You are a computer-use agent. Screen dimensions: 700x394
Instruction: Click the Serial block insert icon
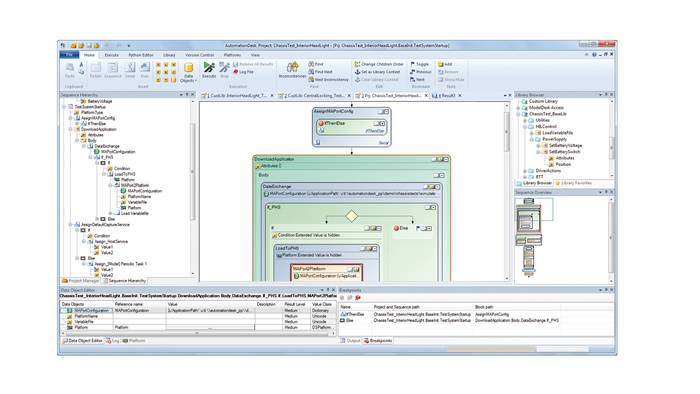pos(130,68)
